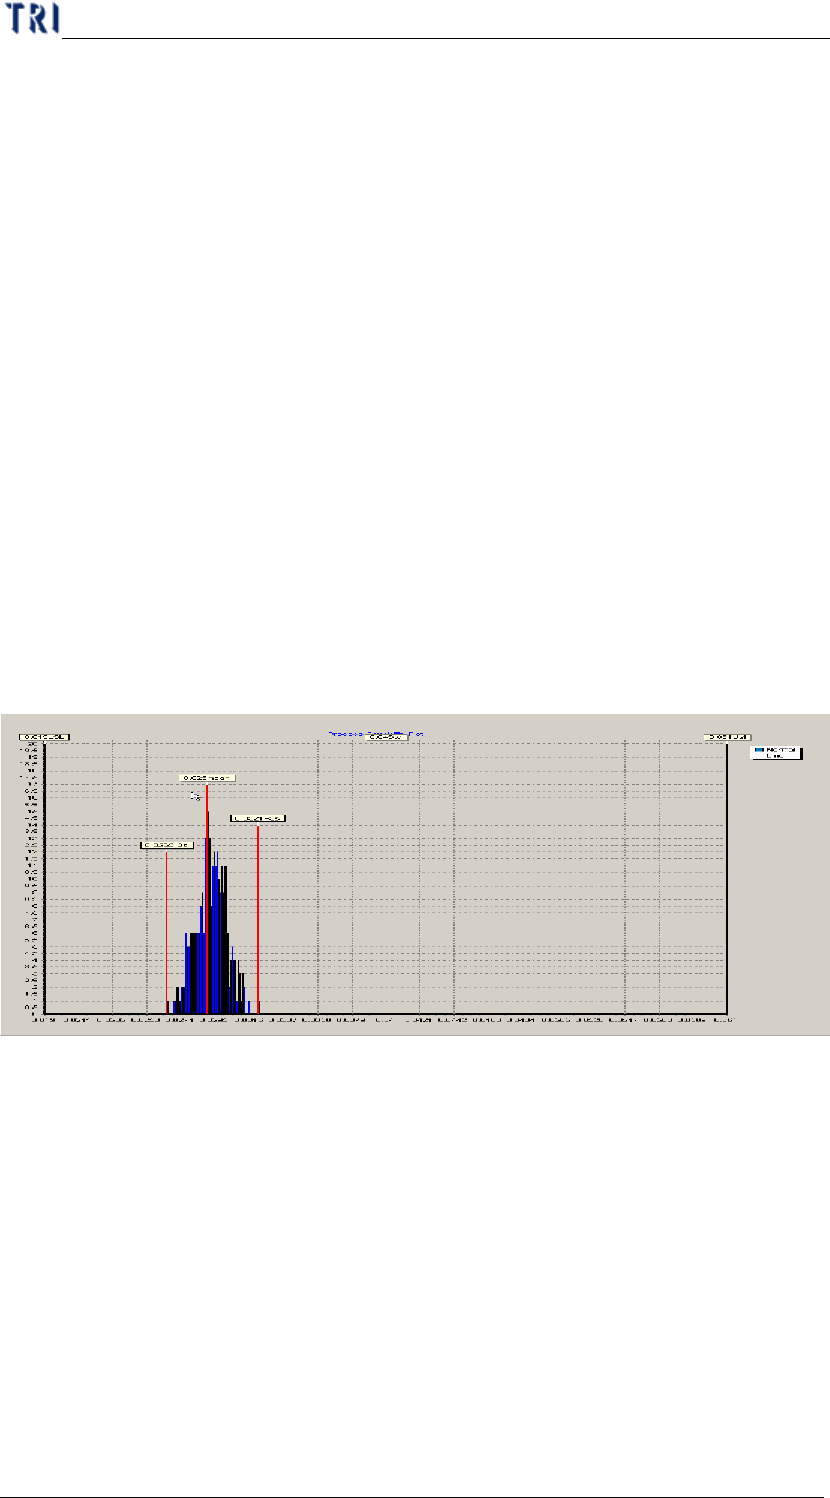The height and width of the screenshot is (1498, 830).
Task: Click the histogram's black and blue bar cluster
Action: click(215, 940)
